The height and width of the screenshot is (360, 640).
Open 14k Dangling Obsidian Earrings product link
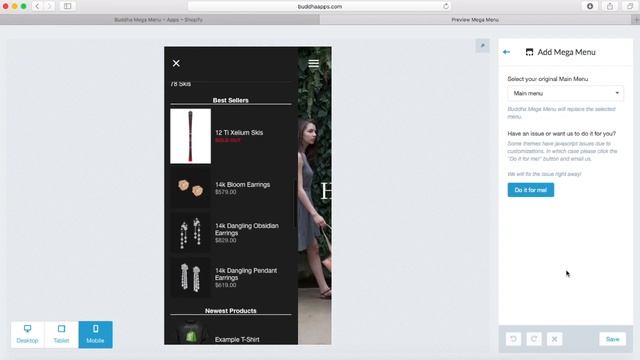click(x=247, y=229)
